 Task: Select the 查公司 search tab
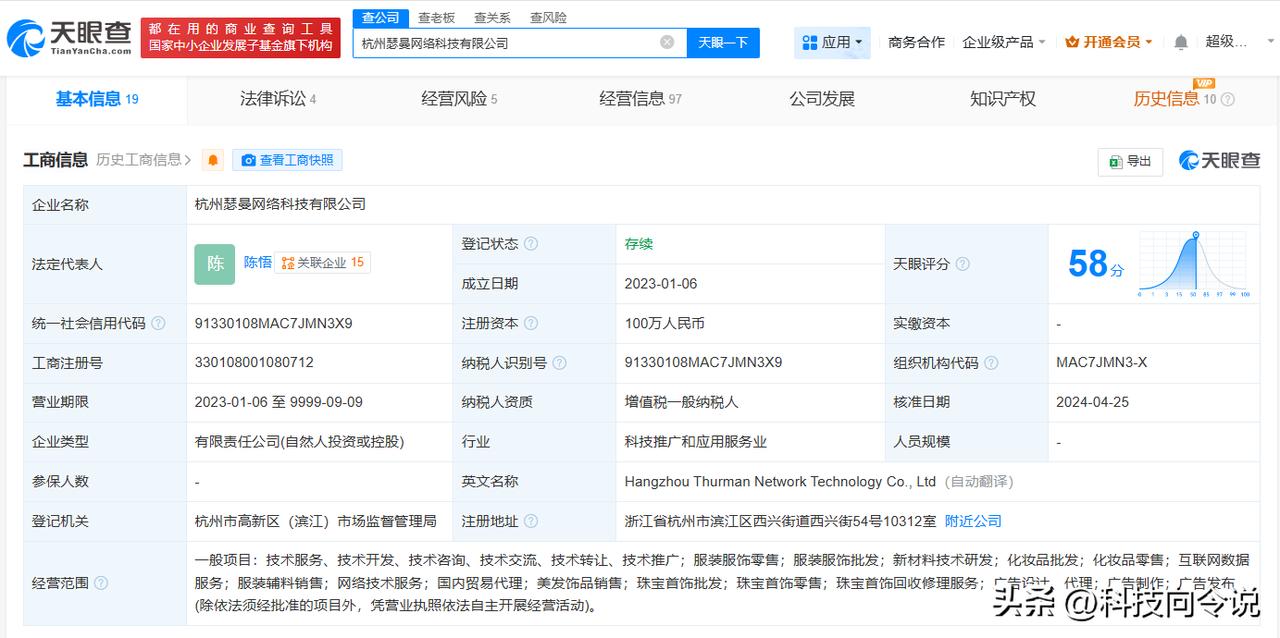click(380, 18)
